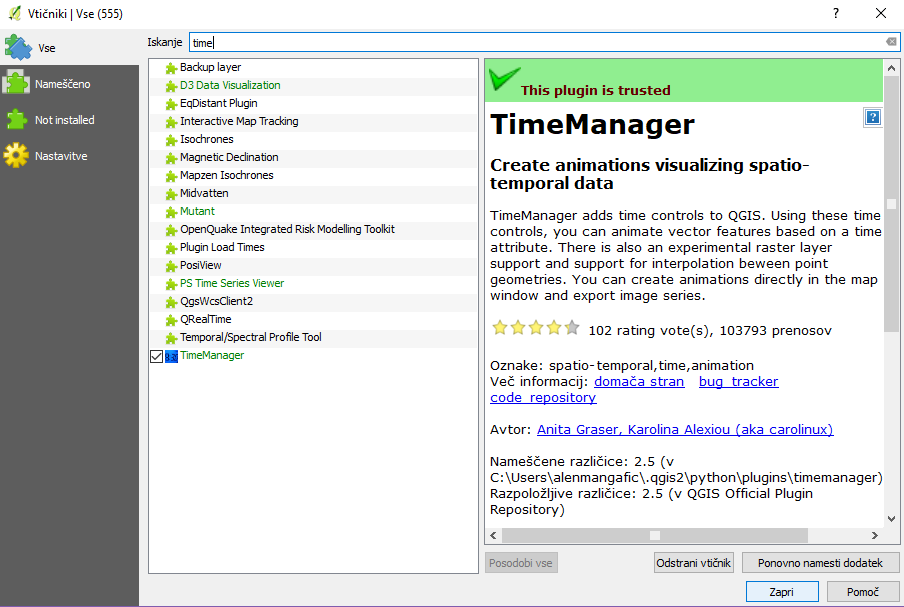The width and height of the screenshot is (904, 607).
Task: Uncheck the TimeManager plugin checkbox
Action: tap(156, 356)
